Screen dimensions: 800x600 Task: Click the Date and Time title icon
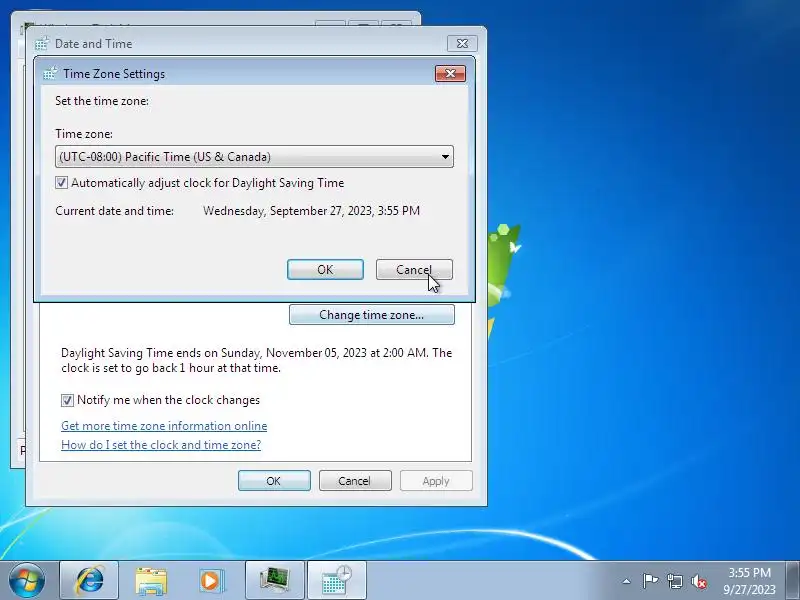[42, 44]
